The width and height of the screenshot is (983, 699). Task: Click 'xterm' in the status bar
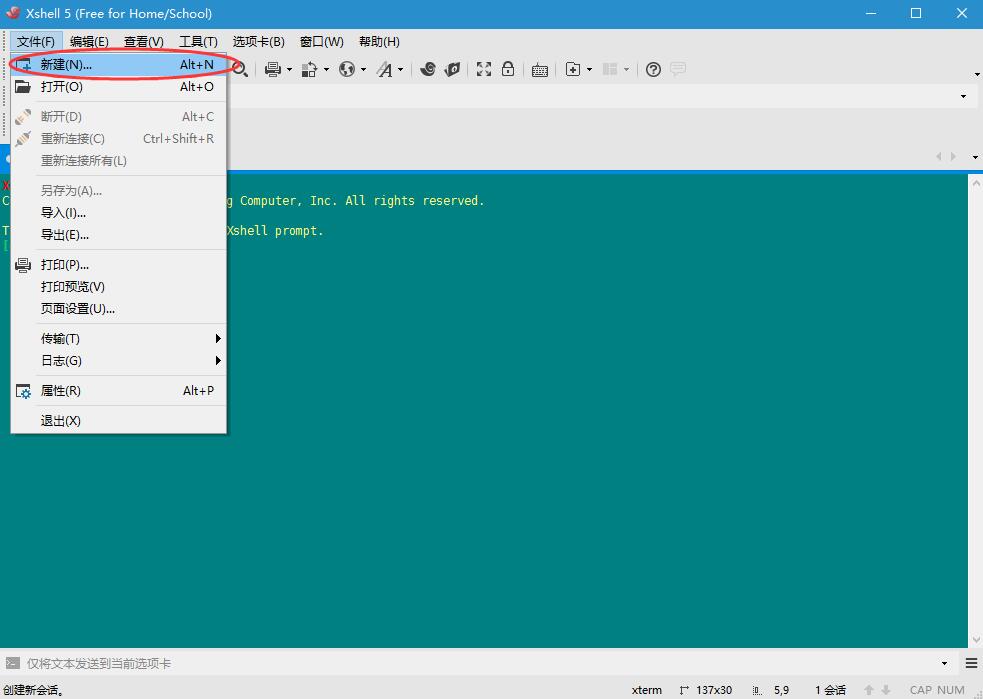click(x=646, y=690)
